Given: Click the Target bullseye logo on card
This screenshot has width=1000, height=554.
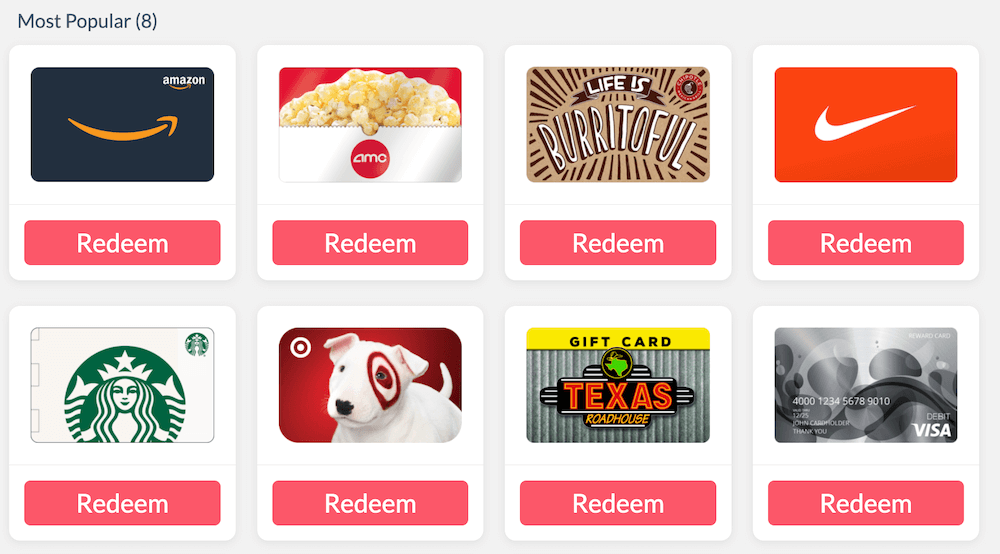Looking at the screenshot, I should (x=300, y=347).
